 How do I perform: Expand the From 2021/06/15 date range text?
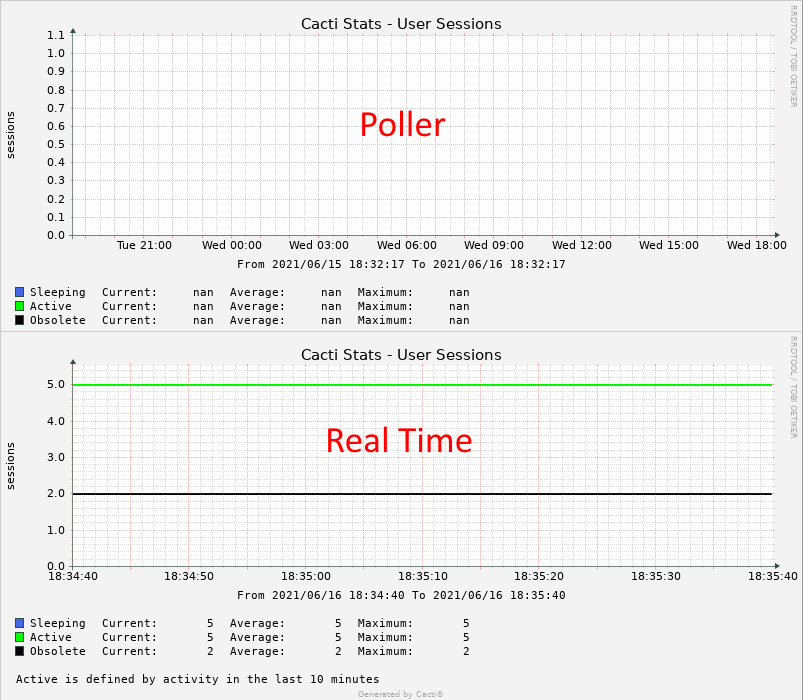click(x=402, y=264)
